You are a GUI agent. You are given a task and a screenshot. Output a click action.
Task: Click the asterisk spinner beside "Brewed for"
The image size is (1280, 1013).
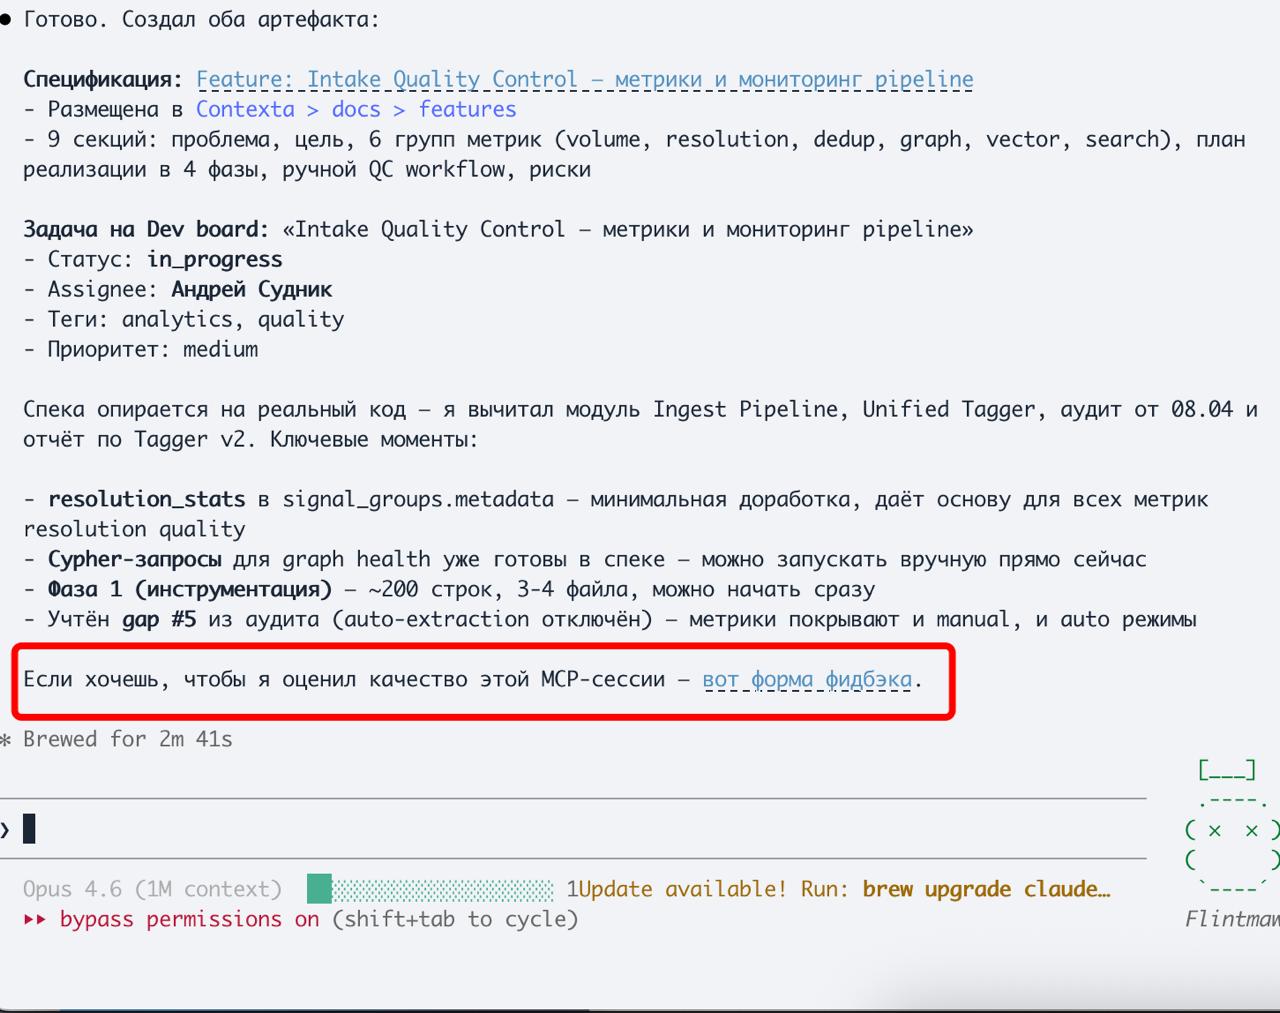pyautogui.click(x=6, y=741)
